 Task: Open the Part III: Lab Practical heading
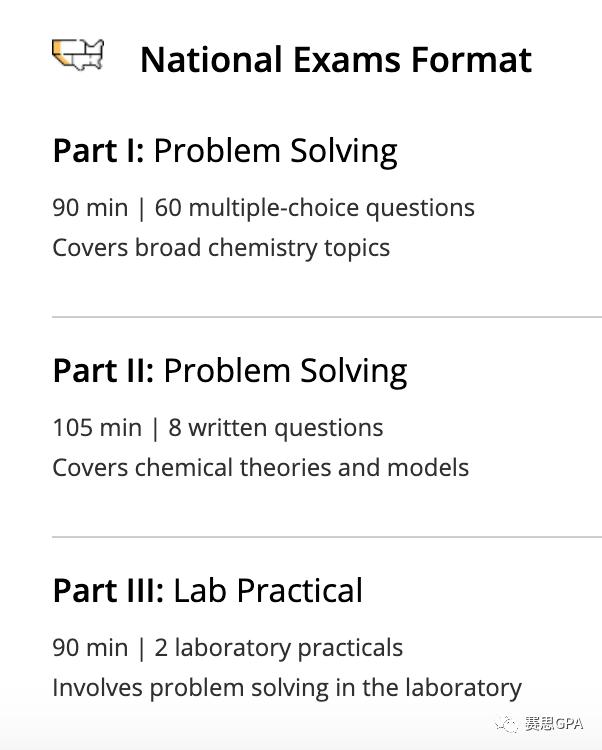tap(207, 591)
